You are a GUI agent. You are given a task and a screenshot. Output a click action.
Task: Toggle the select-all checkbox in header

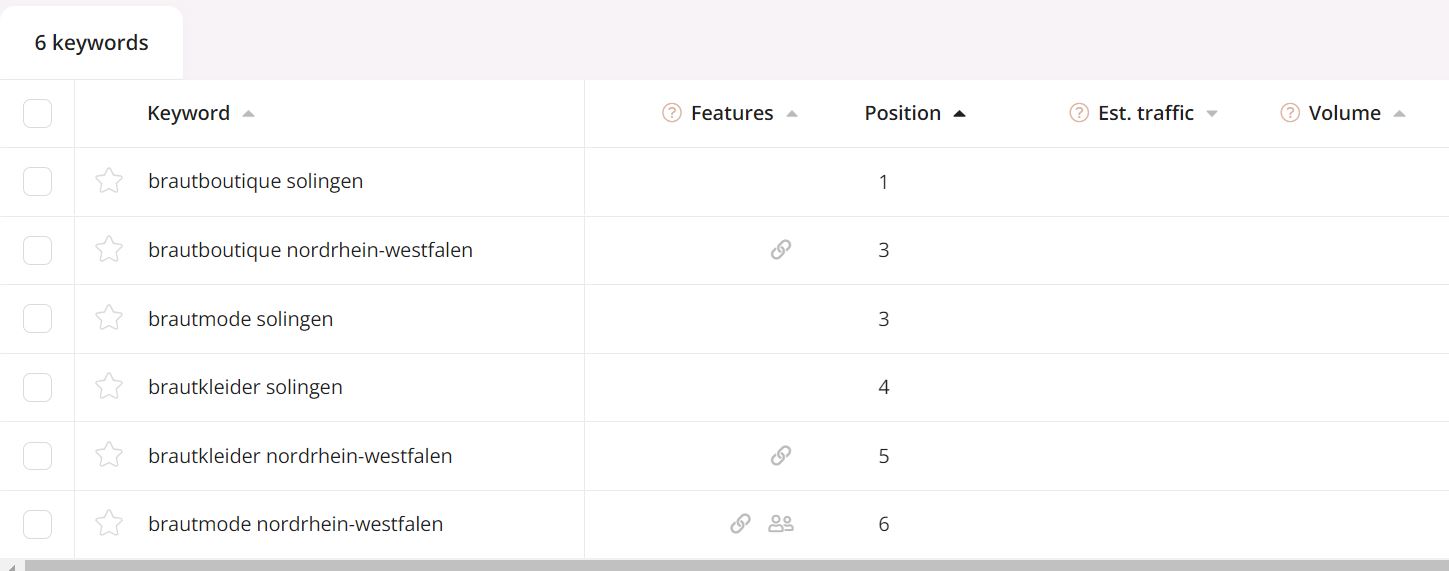(x=37, y=113)
